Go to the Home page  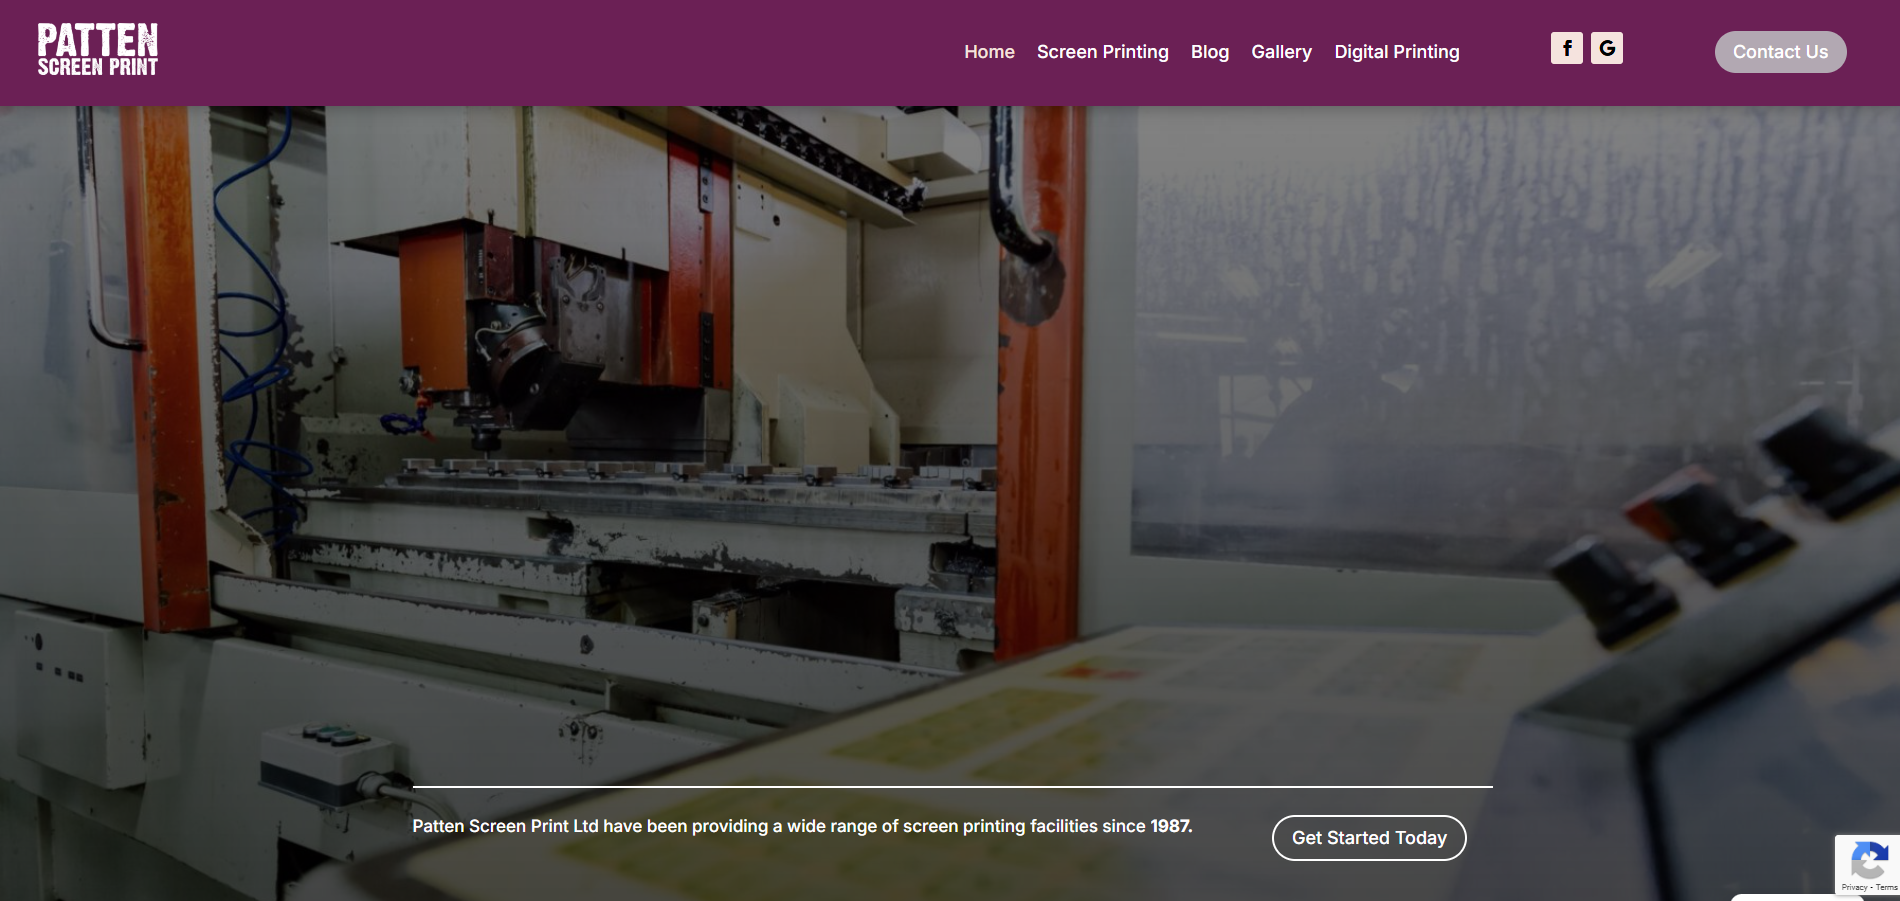point(988,52)
